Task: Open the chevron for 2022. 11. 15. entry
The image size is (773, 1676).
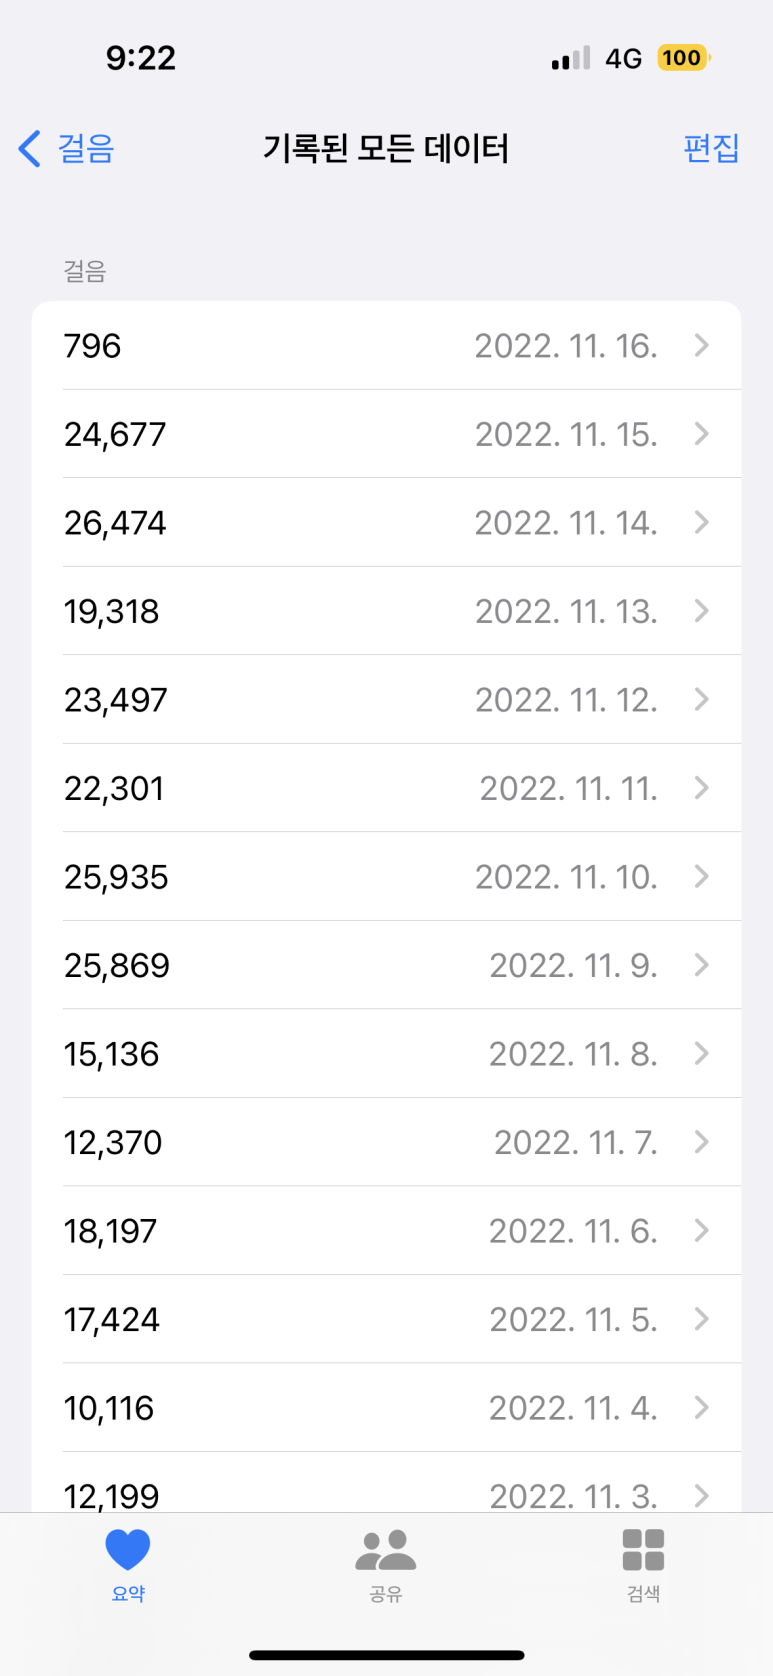Action: (x=701, y=434)
